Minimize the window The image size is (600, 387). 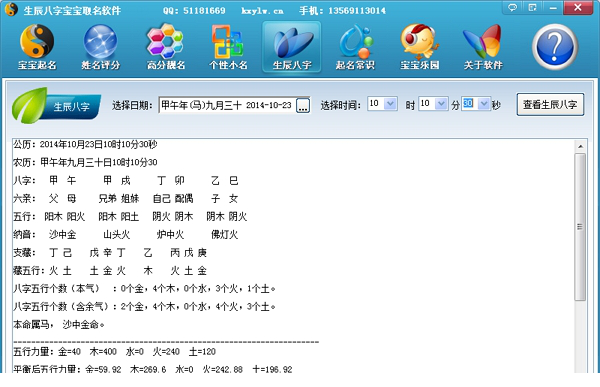553,7
